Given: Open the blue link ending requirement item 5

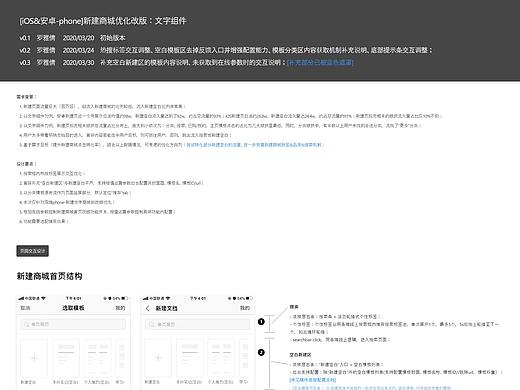Looking at the screenshot, I should click(254, 145).
